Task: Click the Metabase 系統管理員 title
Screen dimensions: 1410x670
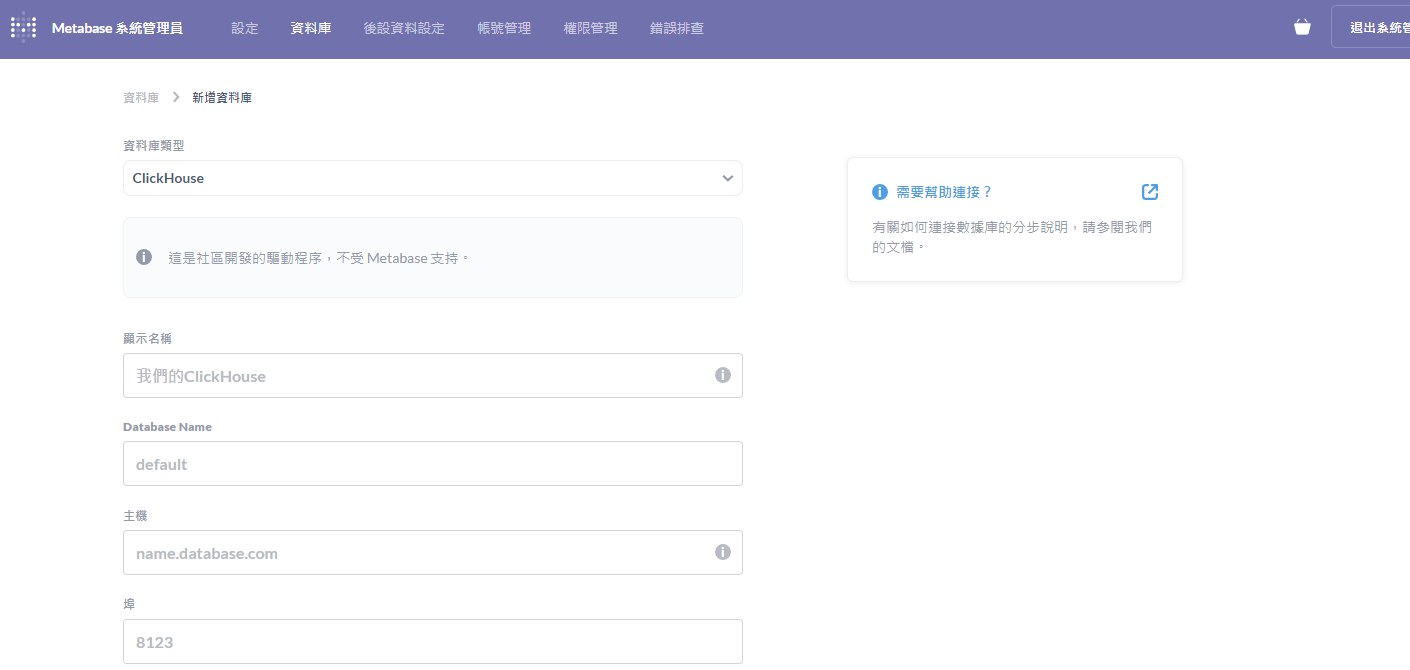Action: 117,28
